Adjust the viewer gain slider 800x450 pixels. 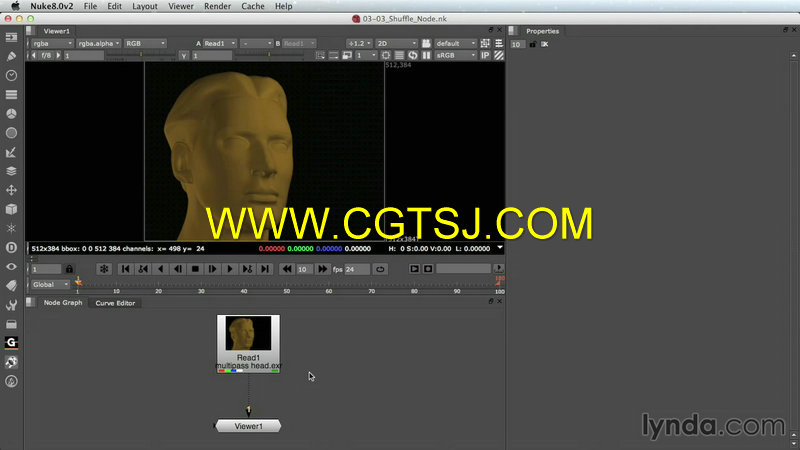141,55
